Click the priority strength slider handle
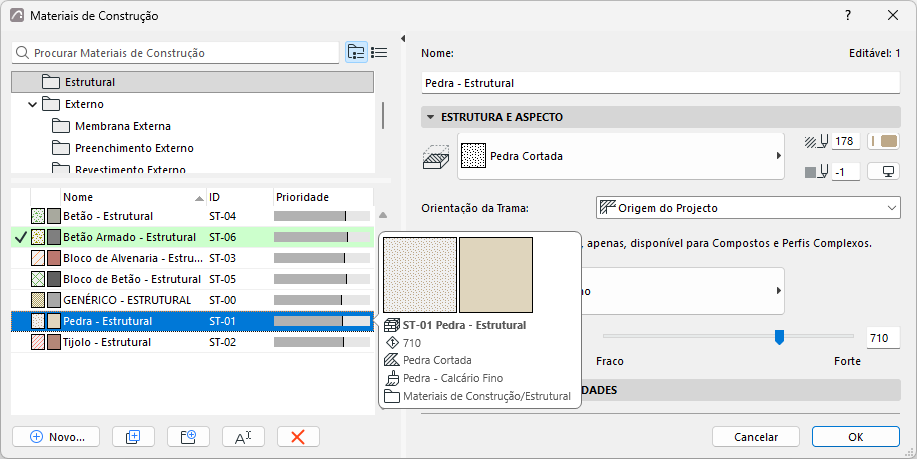The height and width of the screenshot is (459, 917). 779,337
